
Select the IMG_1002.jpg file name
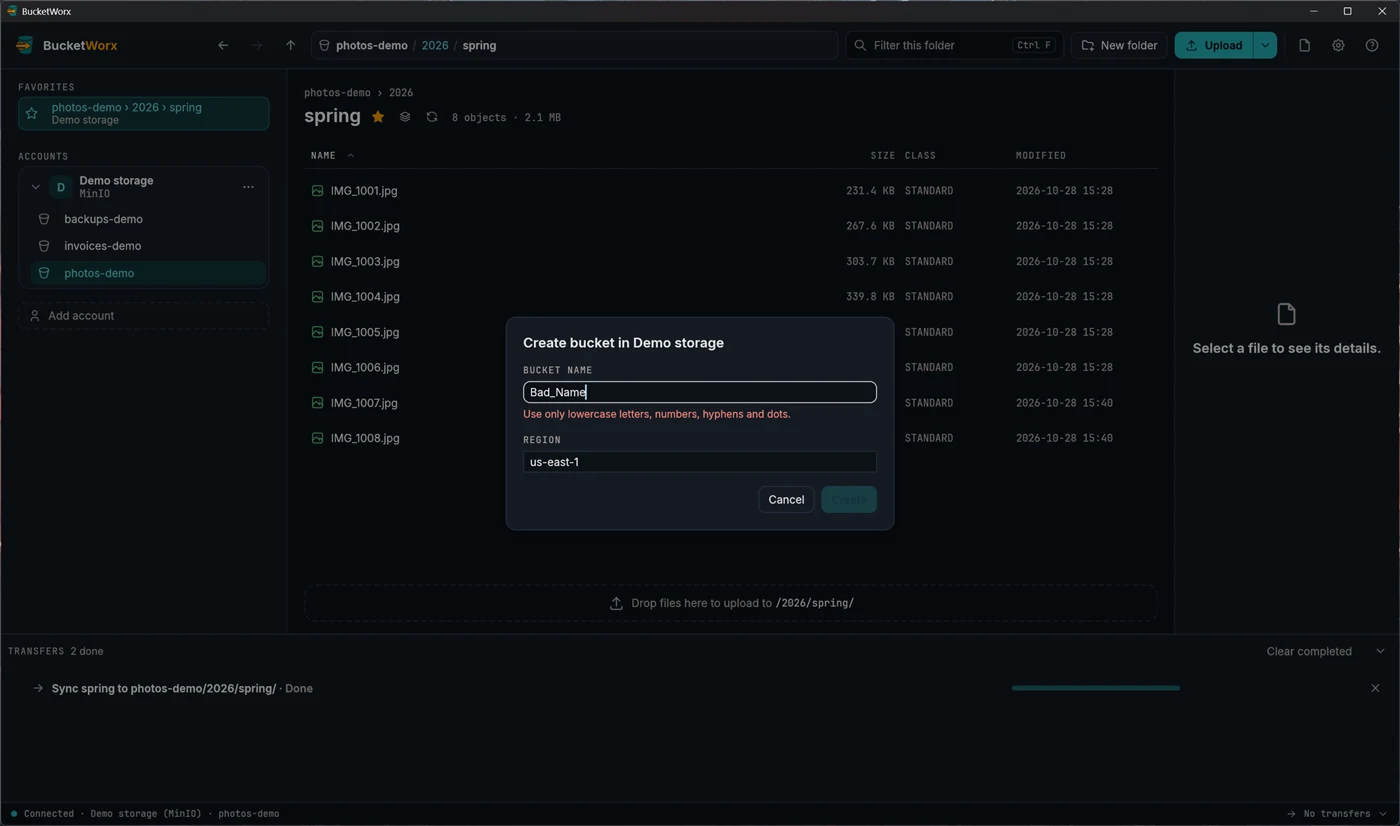pyautogui.click(x=365, y=226)
